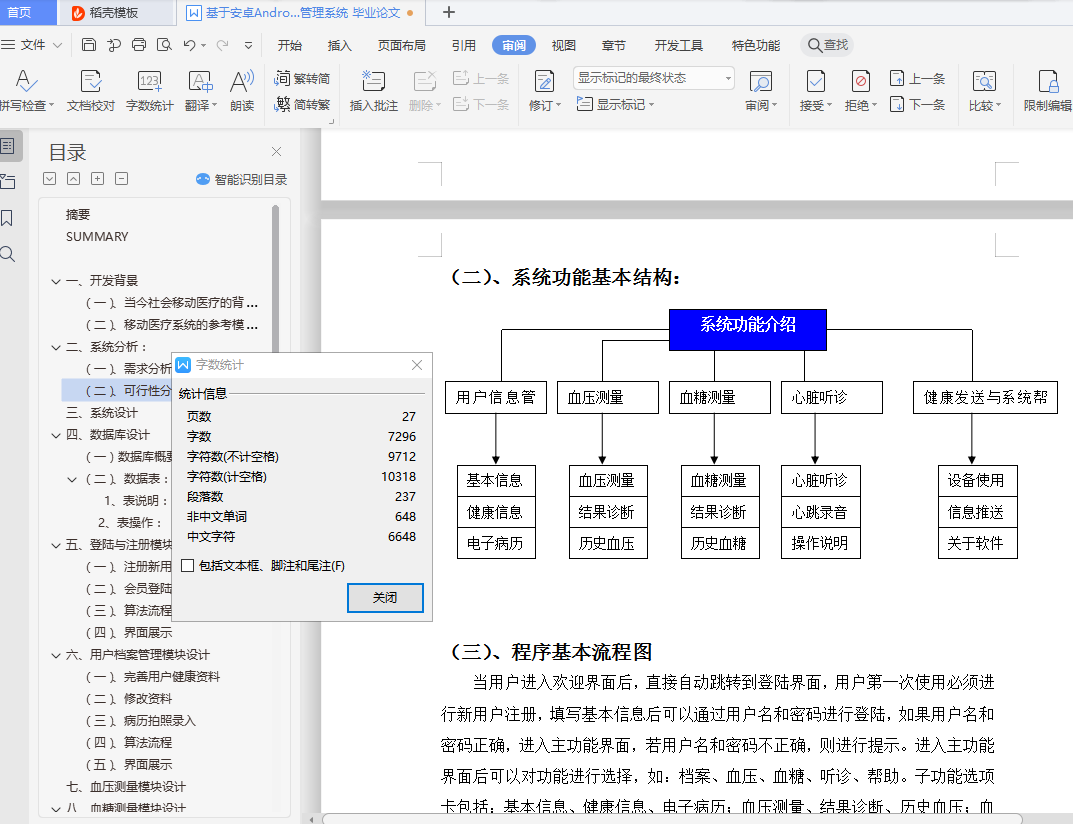The image size is (1073, 824).
Task: Click the add outline level plus icon
Action: [97, 179]
